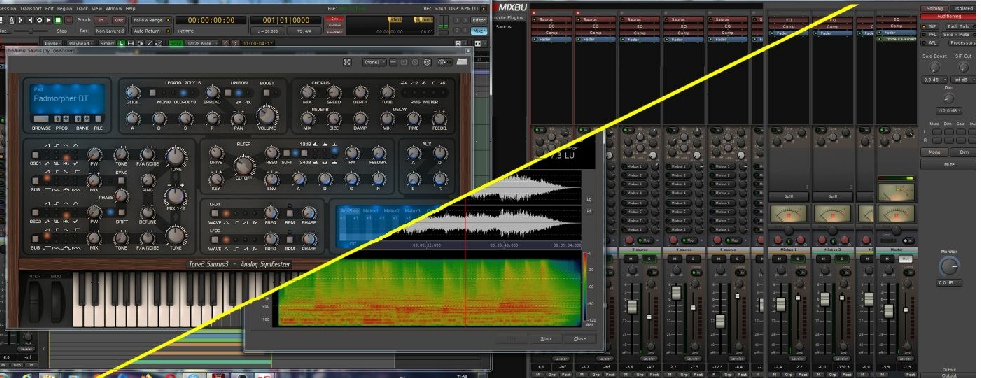The image size is (981, 378).
Task: Click the Editor button at top right of editor
Action: tap(478, 20)
